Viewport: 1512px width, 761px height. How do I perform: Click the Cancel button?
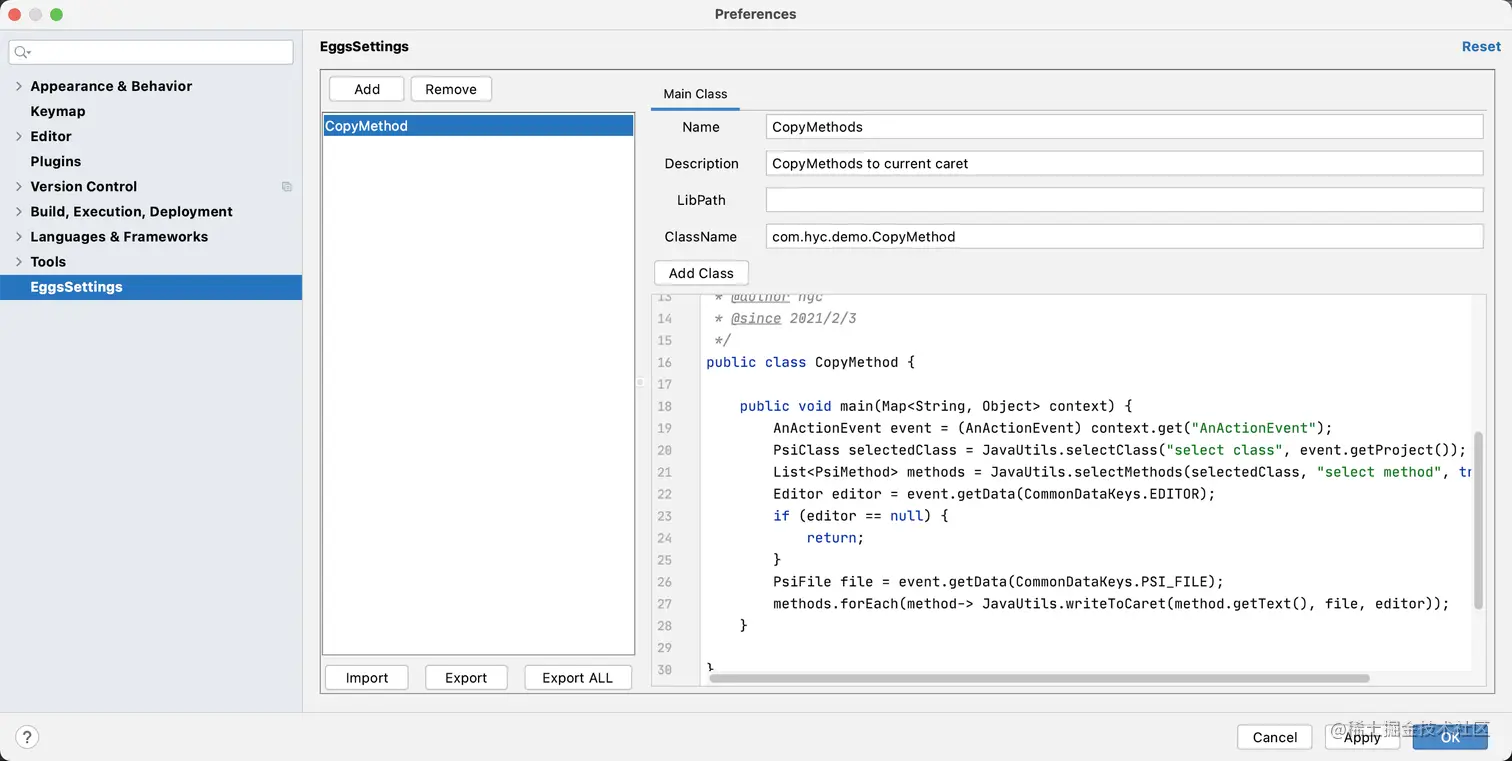click(1275, 737)
